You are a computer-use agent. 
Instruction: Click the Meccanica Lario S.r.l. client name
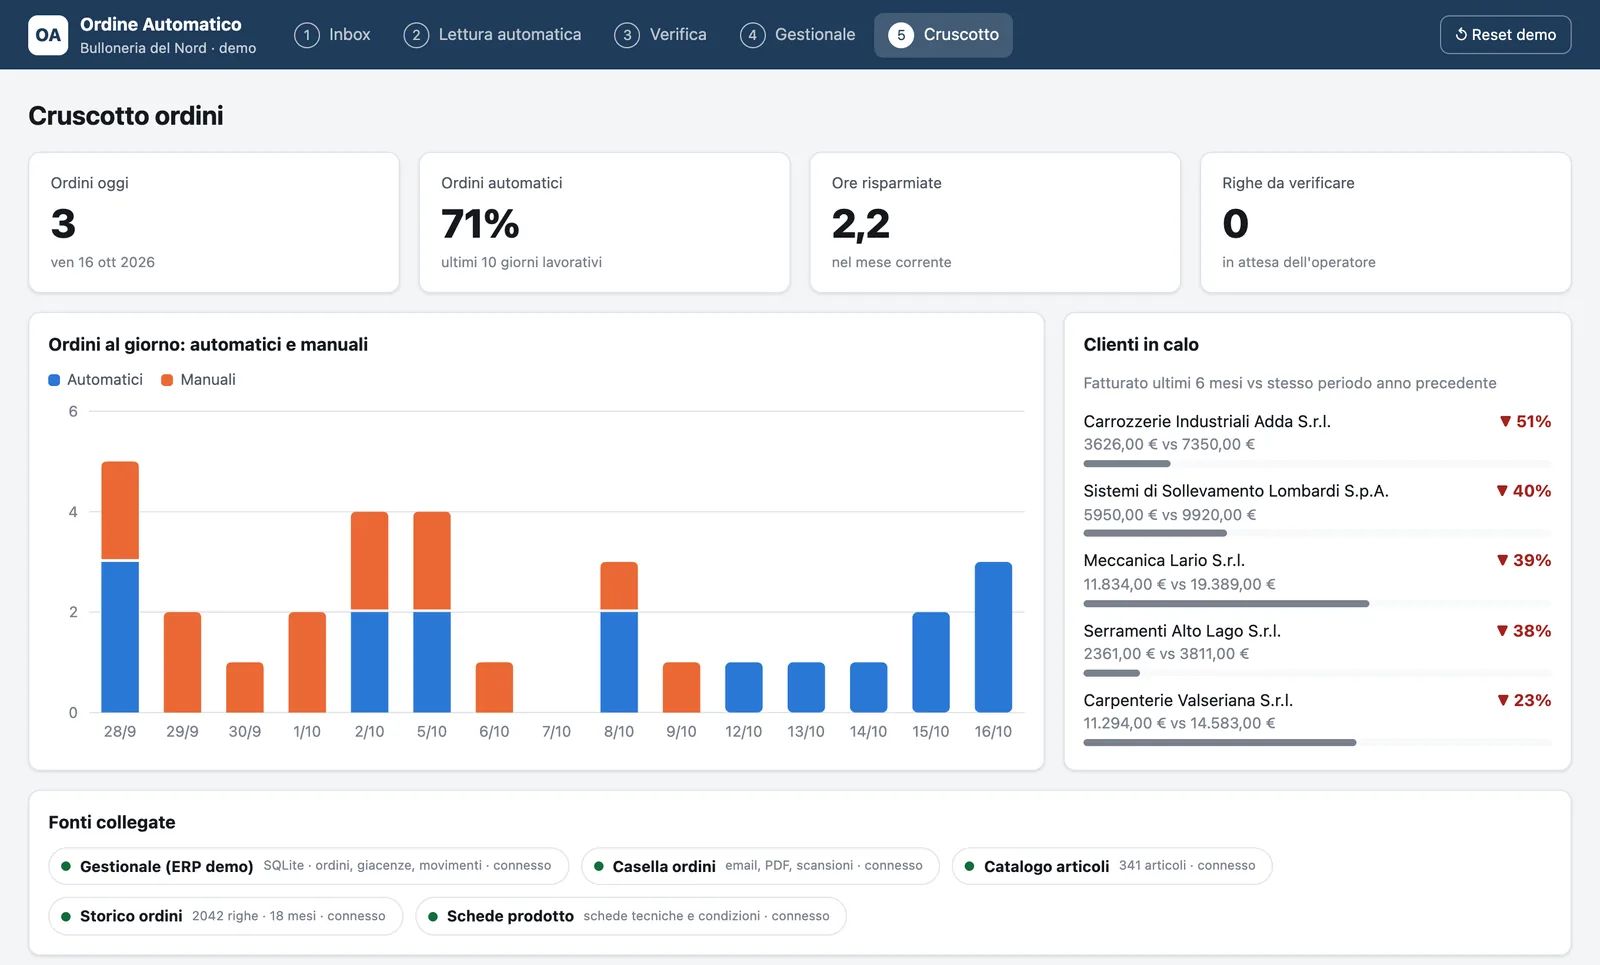pyautogui.click(x=1164, y=561)
